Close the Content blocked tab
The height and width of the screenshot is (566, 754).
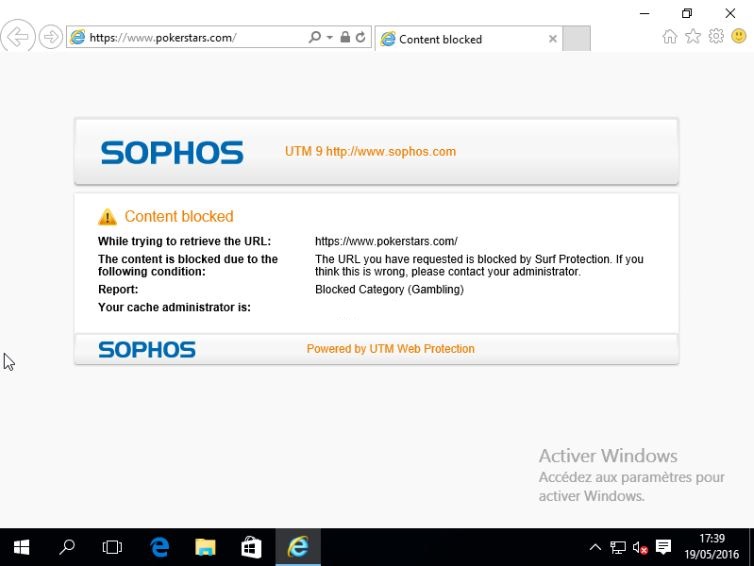pos(553,39)
